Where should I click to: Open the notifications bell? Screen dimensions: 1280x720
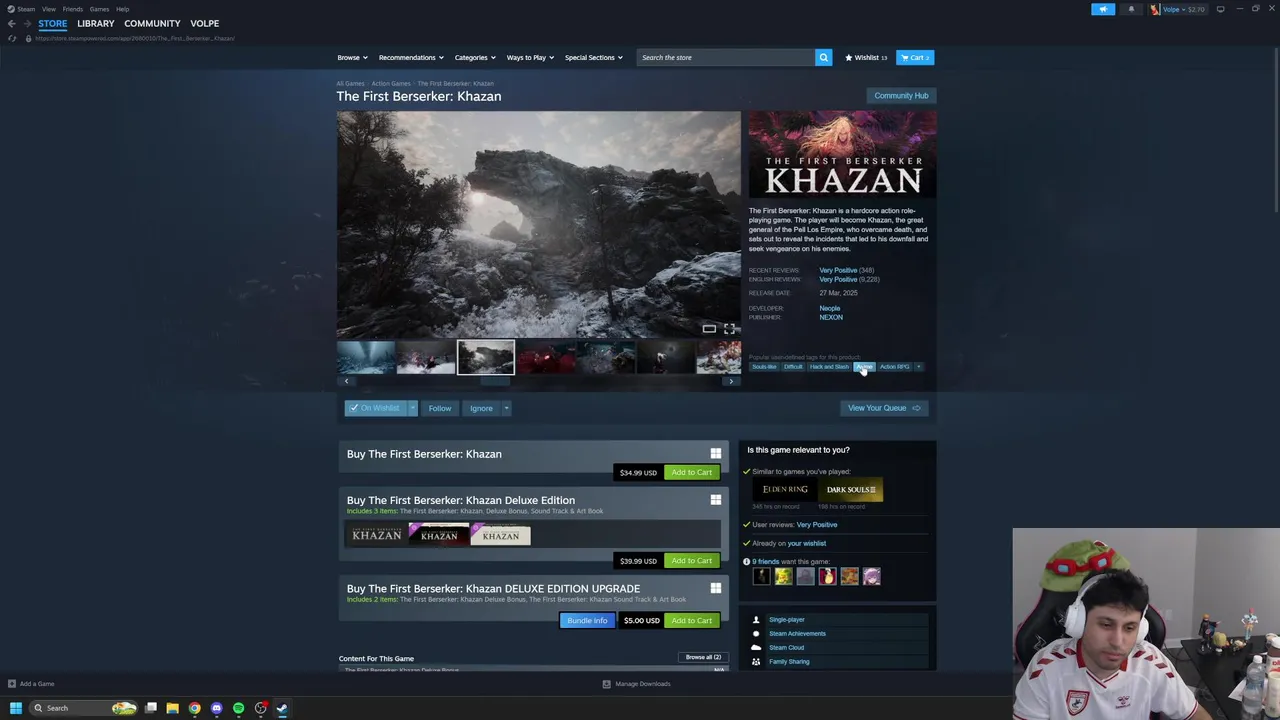coord(1131,9)
